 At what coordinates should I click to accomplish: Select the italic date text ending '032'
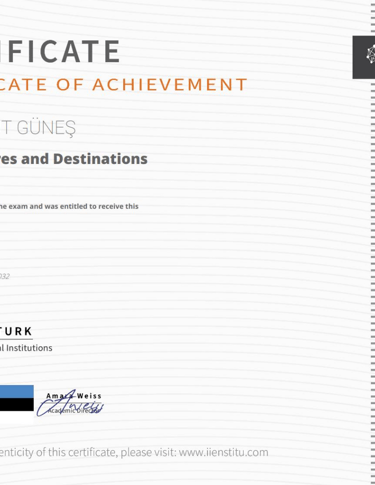pyautogui.click(x=5, y=276)
